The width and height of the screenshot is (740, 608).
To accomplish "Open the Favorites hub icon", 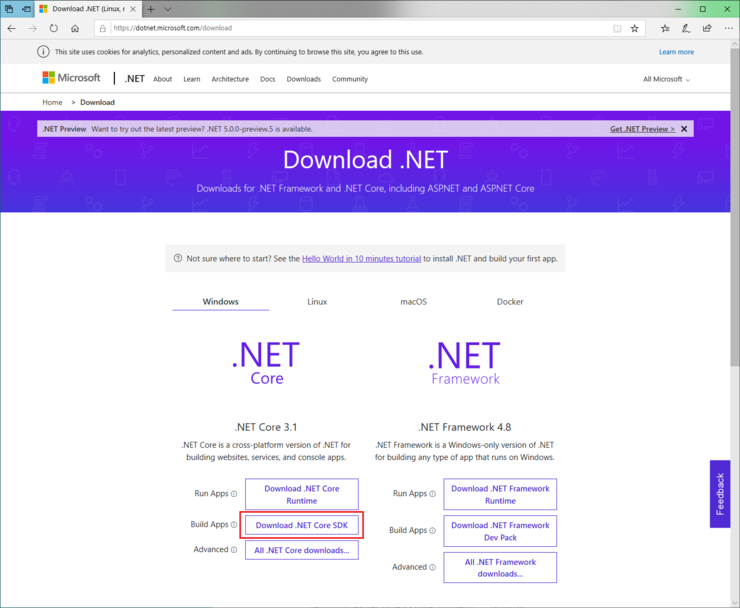I will [x=665, y=28].
